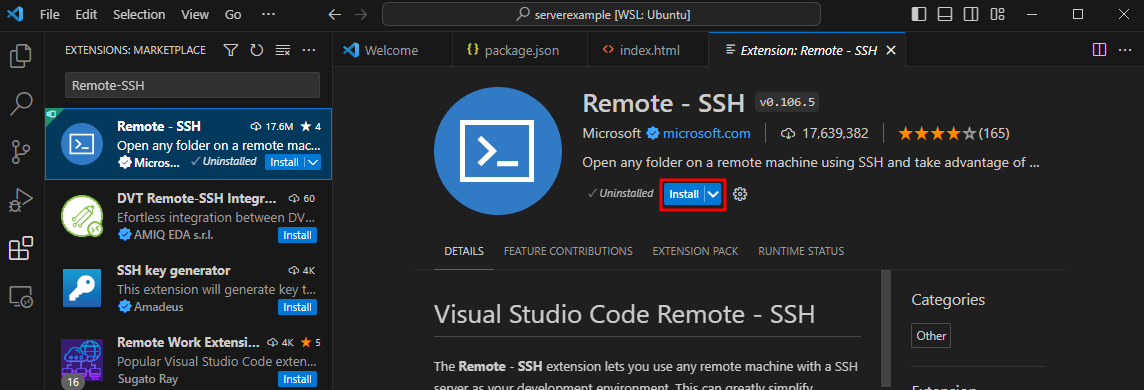The height and width of the screenshot is (390, 1144).
Task: Focus the extensions search field
Action: tap(193, 85)
